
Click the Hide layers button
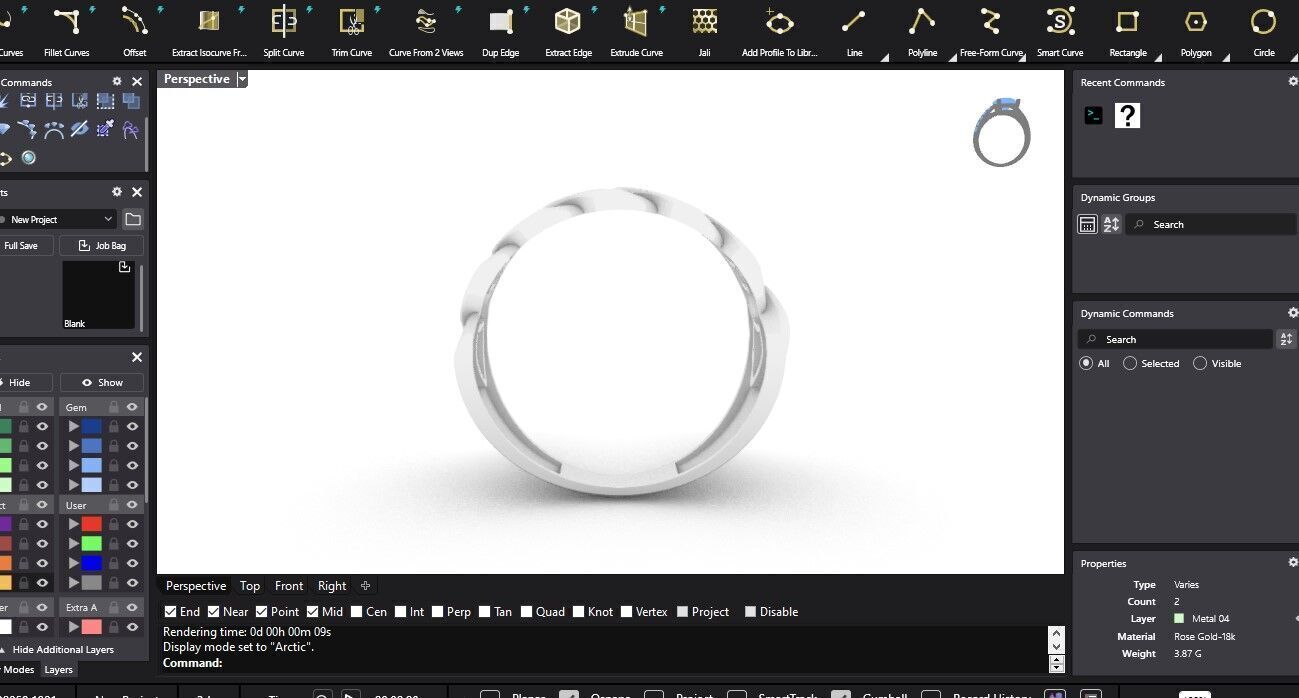(25, 382)
